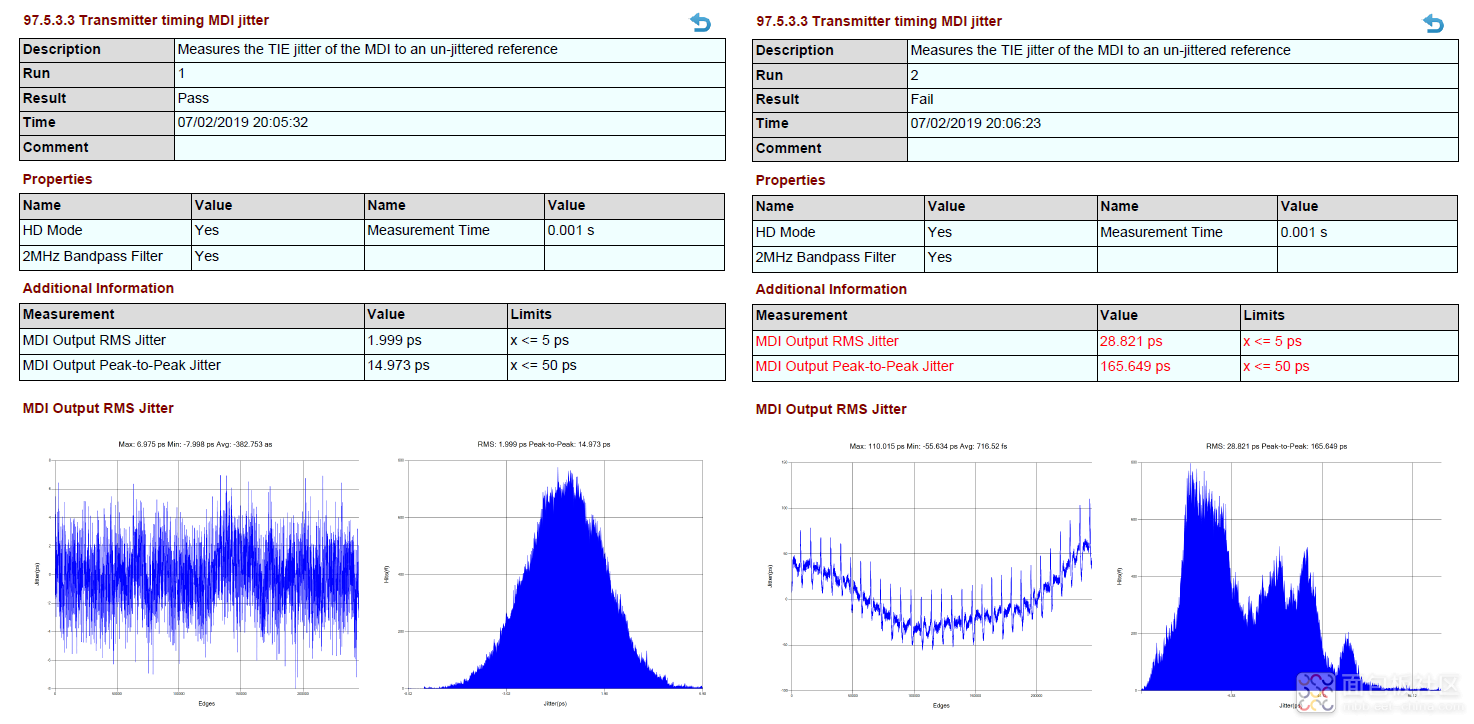Viewport: 1474px width, 724px height.
Task: Click the Run 1 report title '97.5.3.3 Transmitter timing MDI jitter'
Action: coord(146,20)
